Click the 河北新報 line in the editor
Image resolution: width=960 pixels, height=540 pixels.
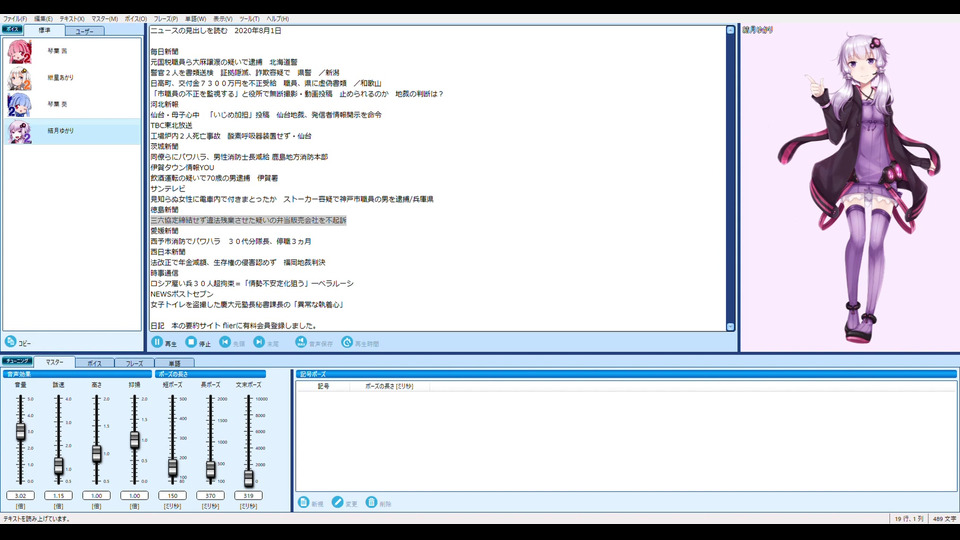(165, 104)
